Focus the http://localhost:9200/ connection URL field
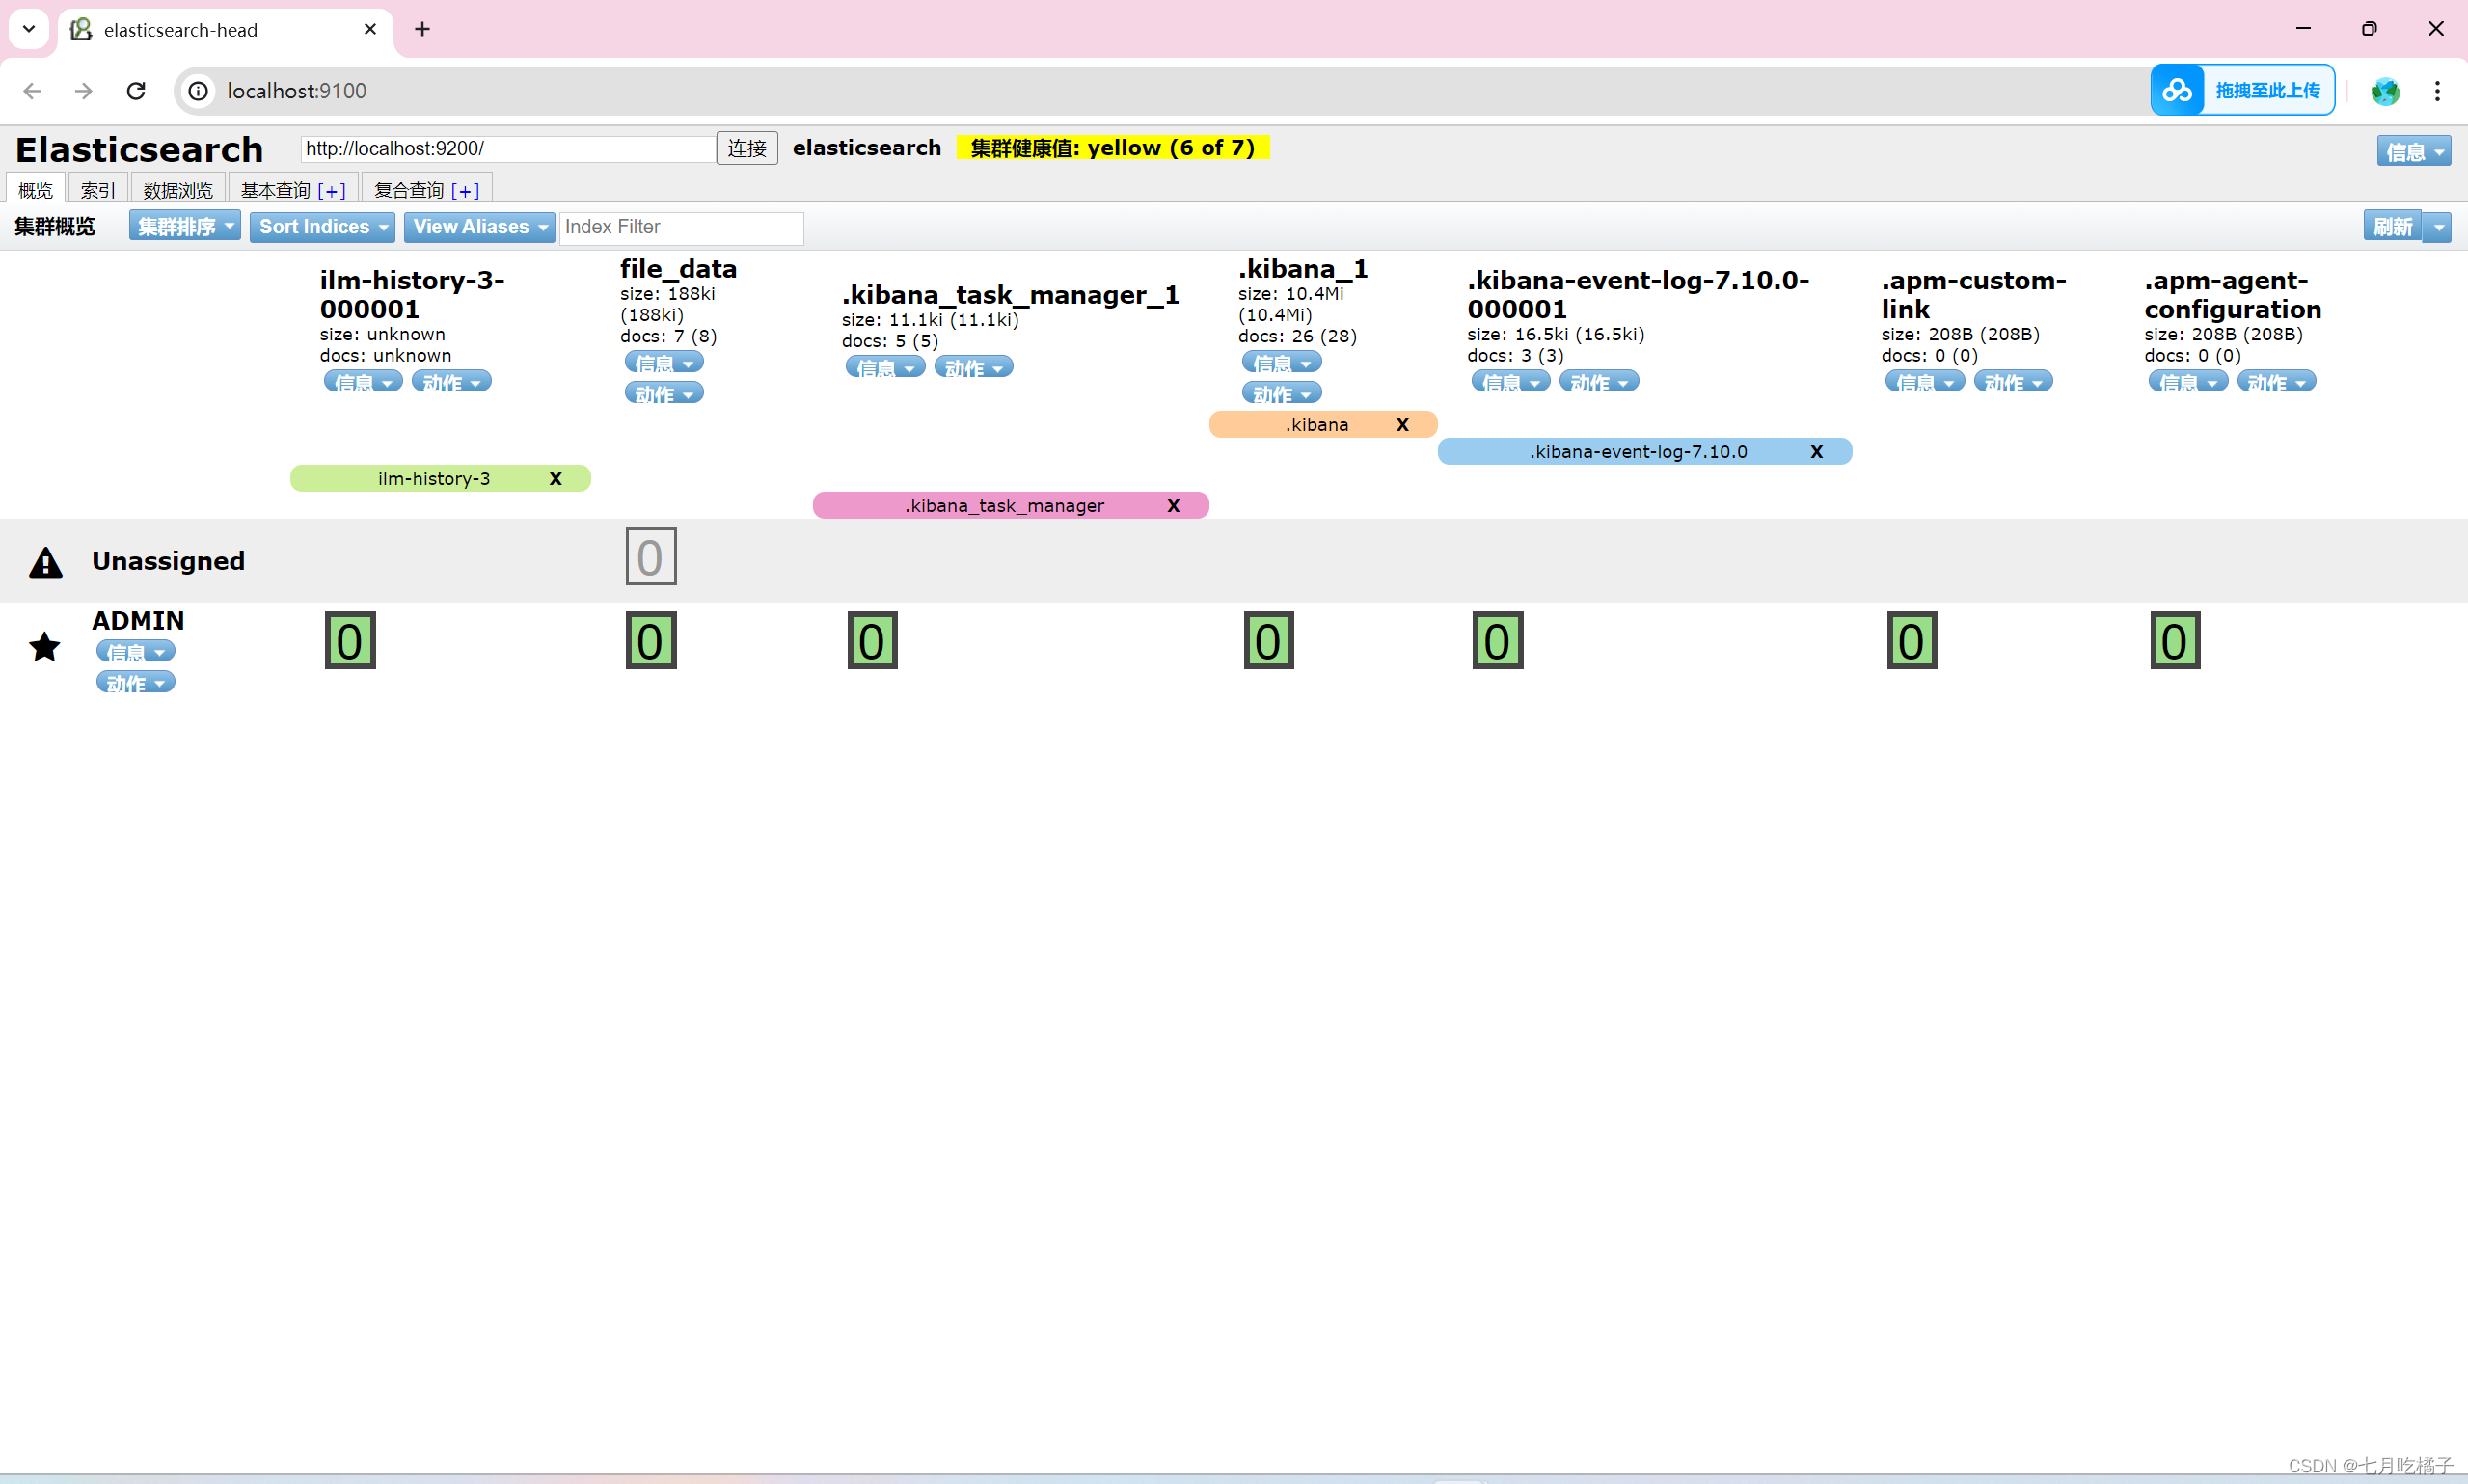 tap(508, 149)
